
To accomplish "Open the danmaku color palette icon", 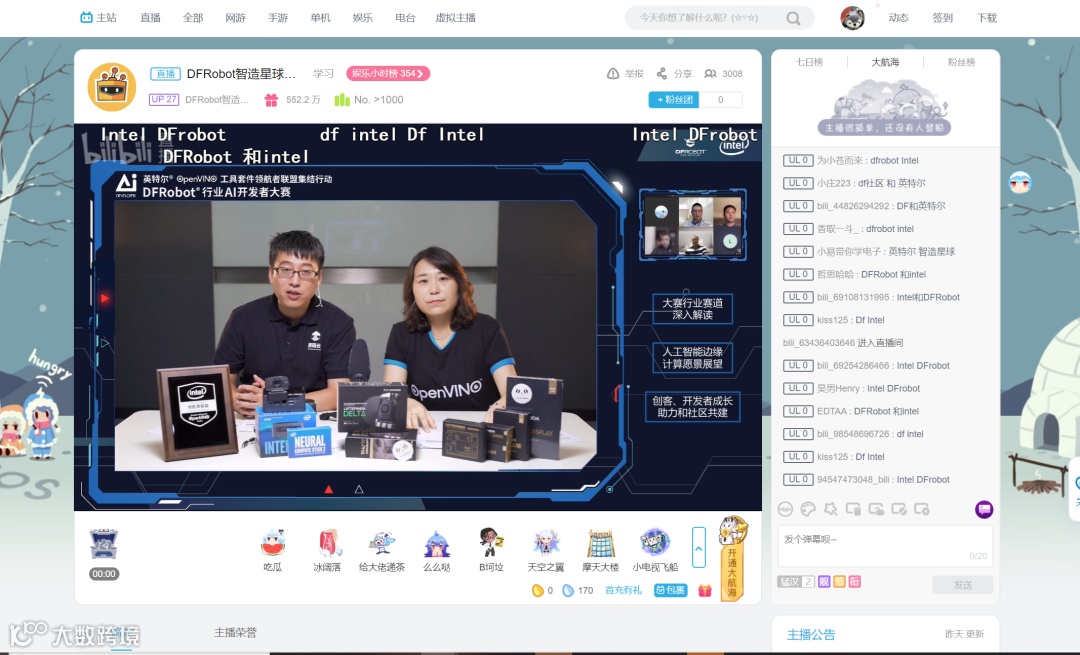I will pyautogui.click(x=808, y=510).
